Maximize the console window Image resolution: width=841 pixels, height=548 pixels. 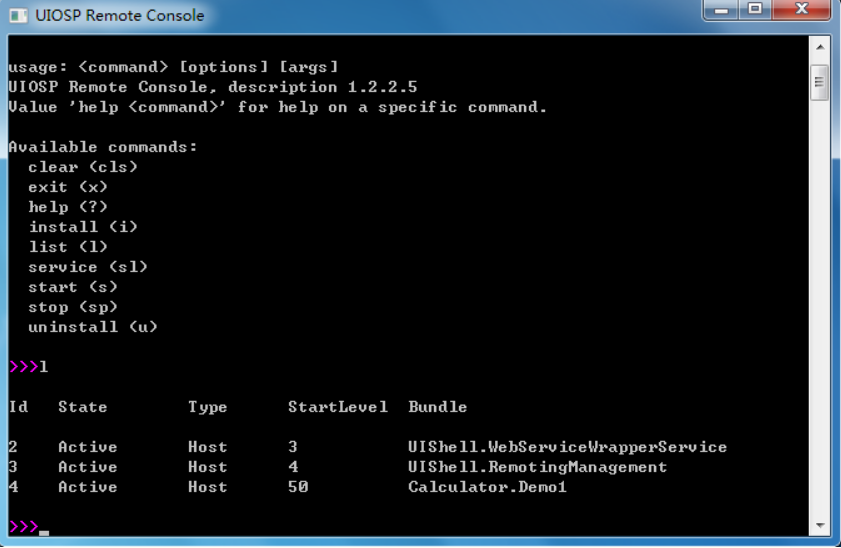tap(755, 9)
